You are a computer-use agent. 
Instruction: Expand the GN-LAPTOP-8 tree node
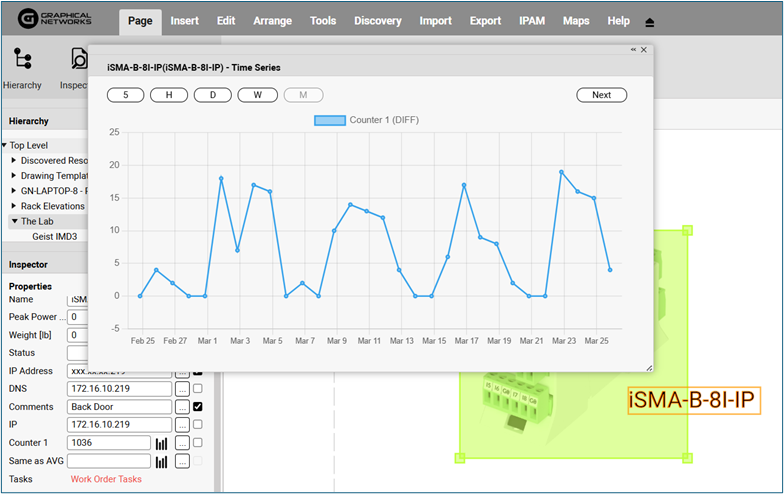(14, 190)
